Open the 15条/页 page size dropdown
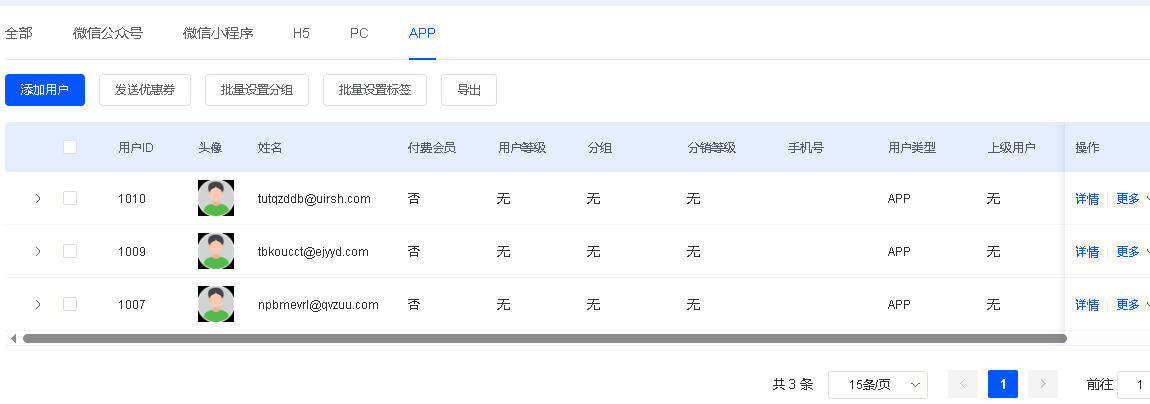Image resolution: width=1150 pixels, height=404 pixels. [877, 384]
